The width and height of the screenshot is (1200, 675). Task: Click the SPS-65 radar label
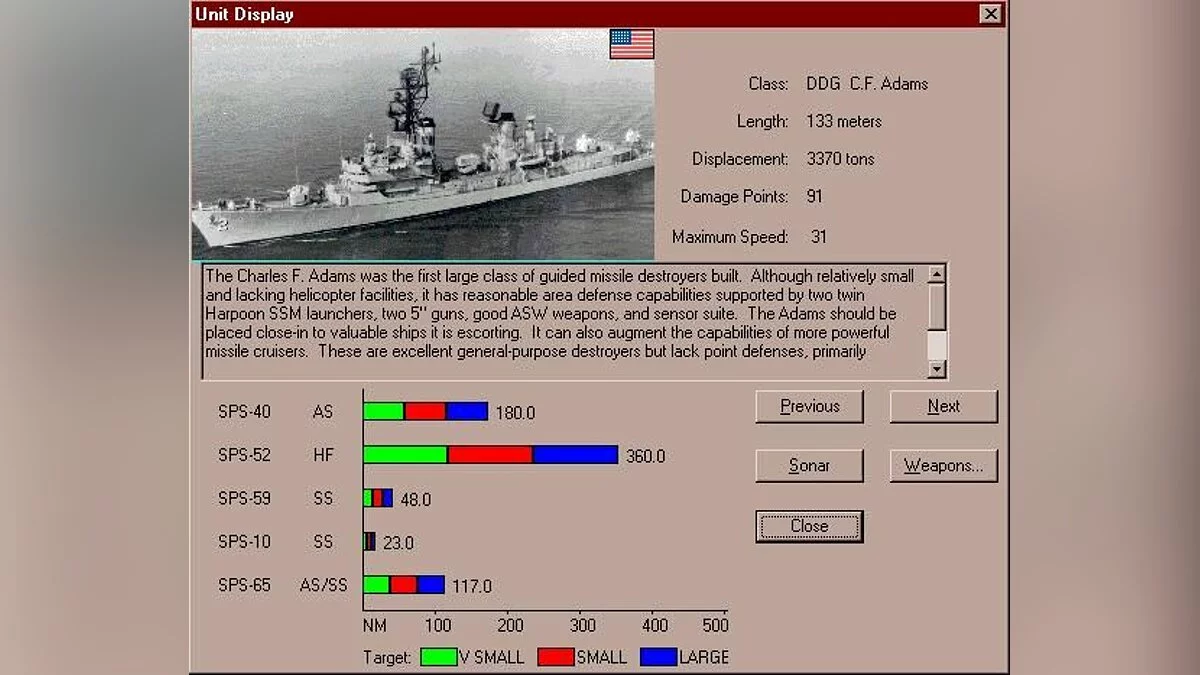(x=244, y=585)
